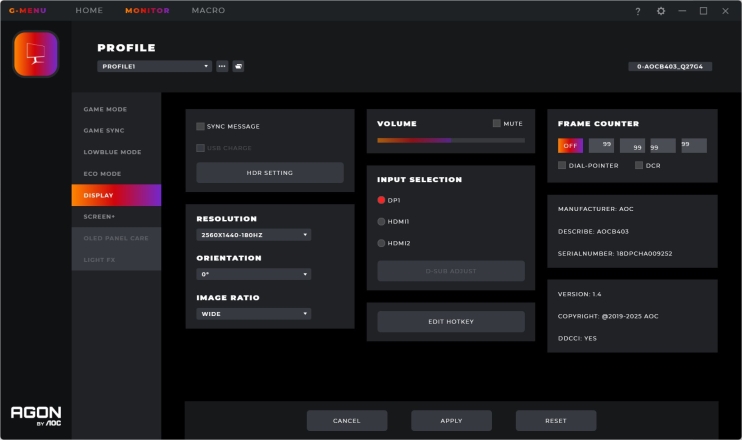Switch to the Macro tab
Image resolution: width=742 pixels, height=440 pixels.
[x=208, y=11]
